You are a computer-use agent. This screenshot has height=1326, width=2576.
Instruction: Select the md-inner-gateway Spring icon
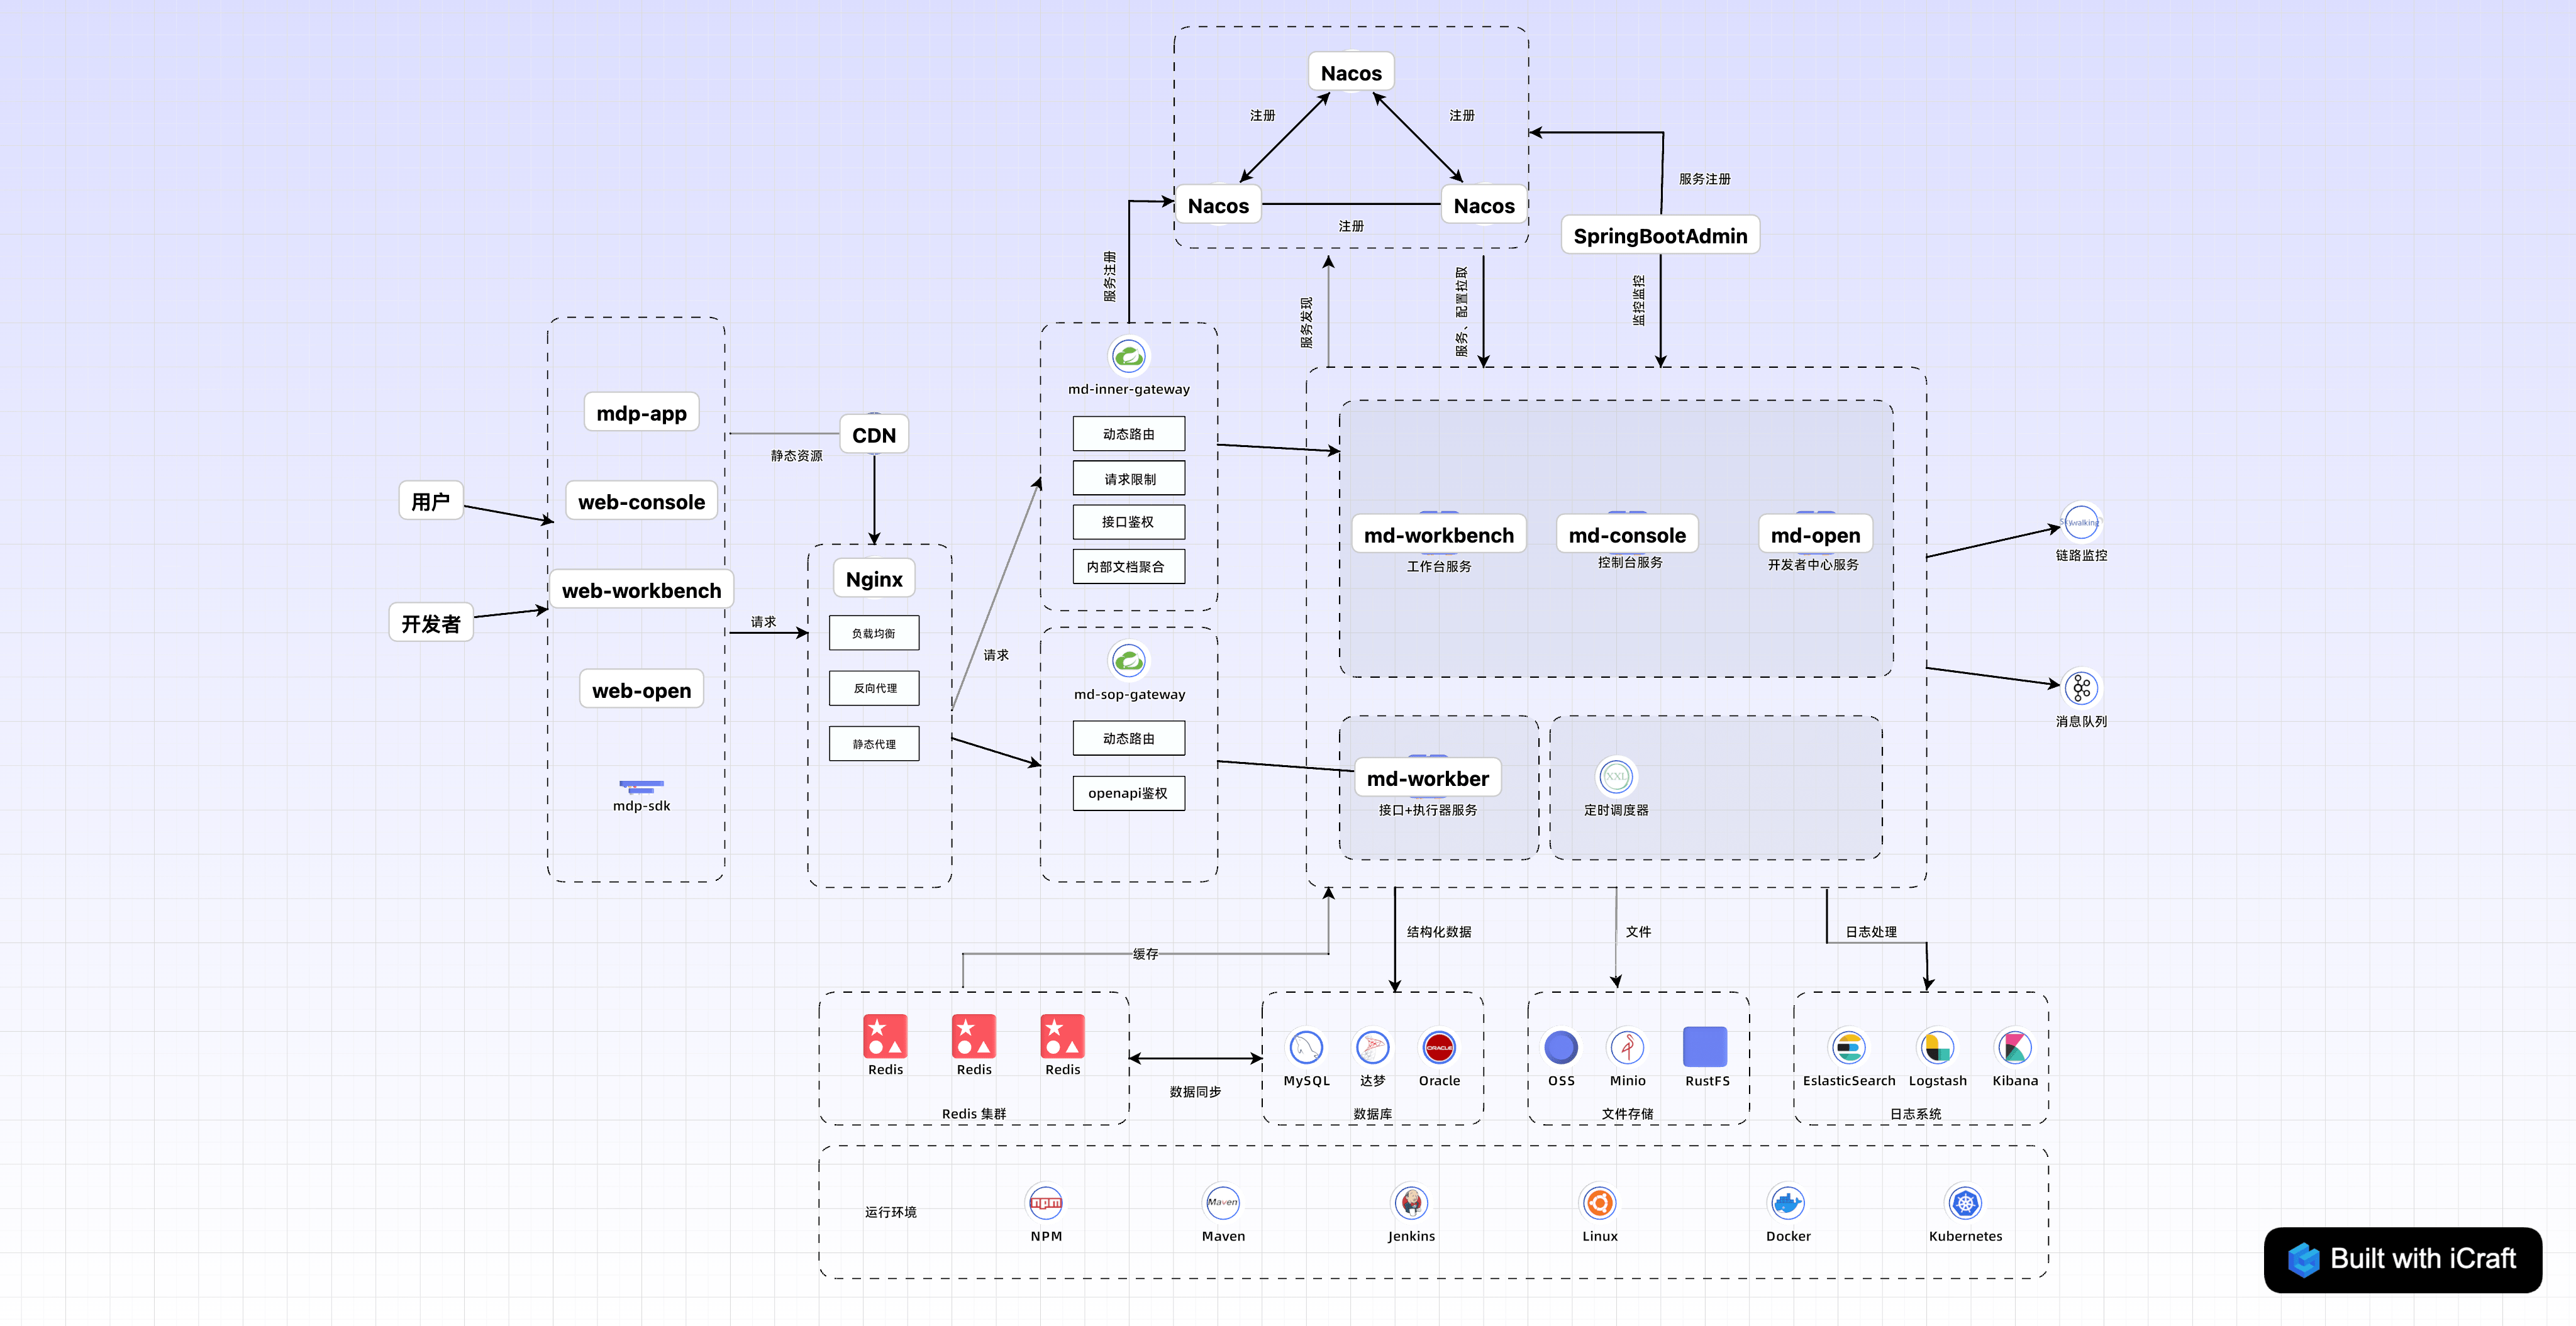click(1129, 356)
